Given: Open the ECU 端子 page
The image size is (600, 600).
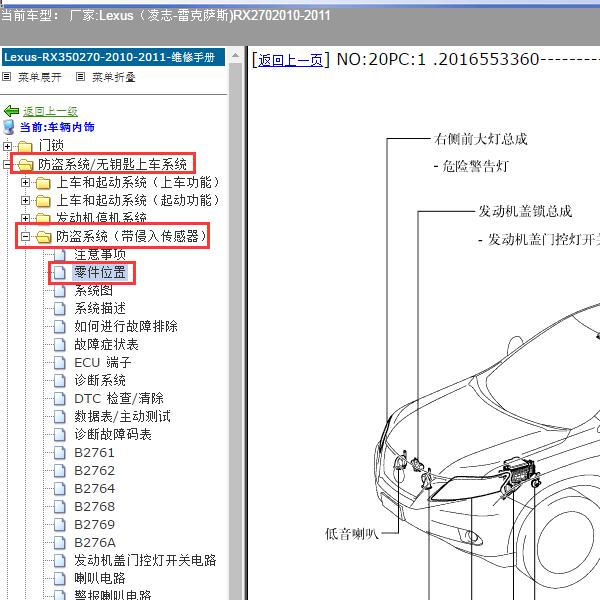Looking at the screenshot, I should [103, 362].
